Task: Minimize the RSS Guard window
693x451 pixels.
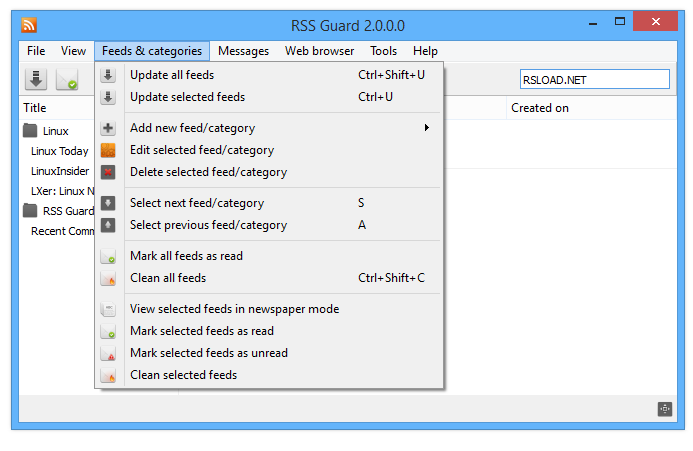Action: (x=593, y=23)
